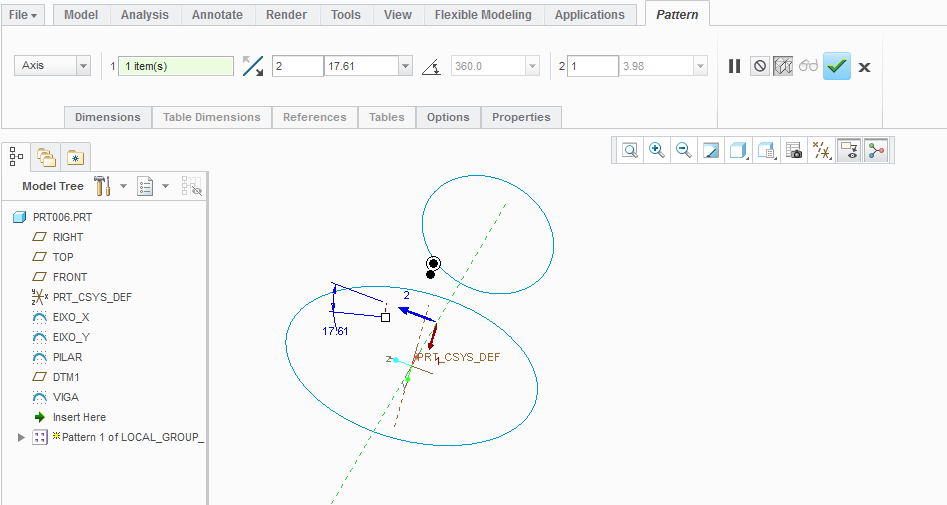
Task: Open the Options slide-down panel
Action: 448,117
